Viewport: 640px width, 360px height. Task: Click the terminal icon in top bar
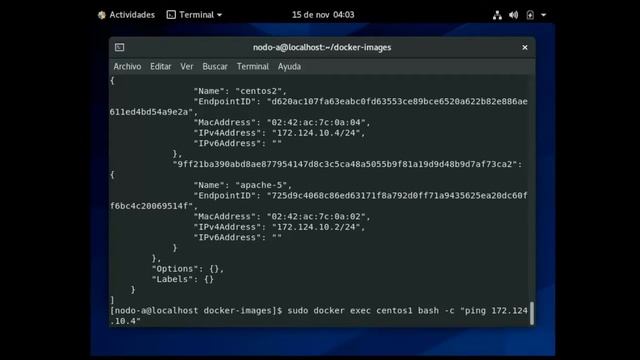(171, 15)
